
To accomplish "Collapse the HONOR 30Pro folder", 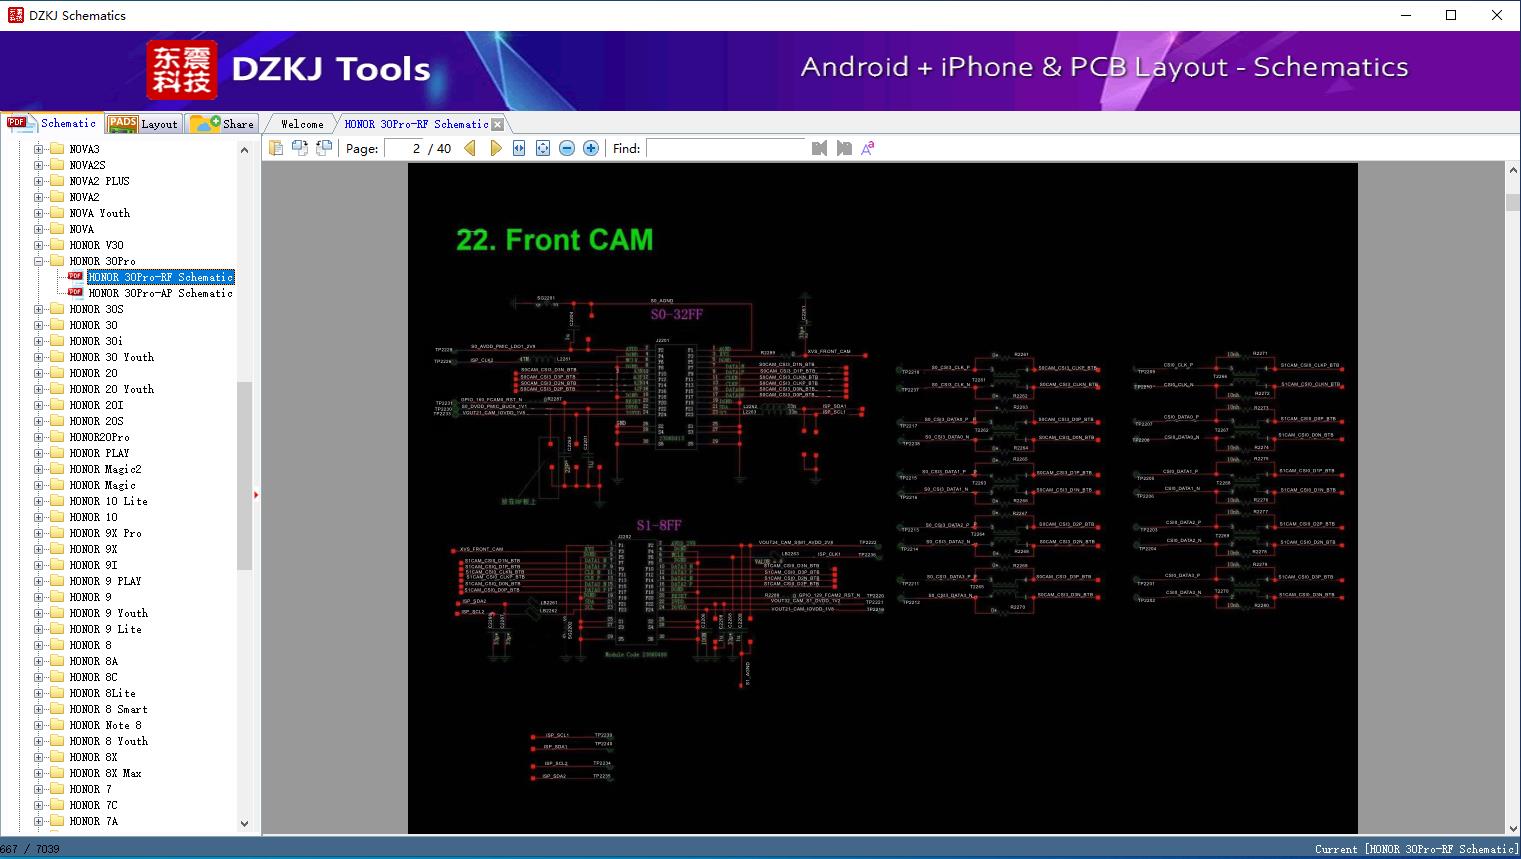I will tap(39, 261).
